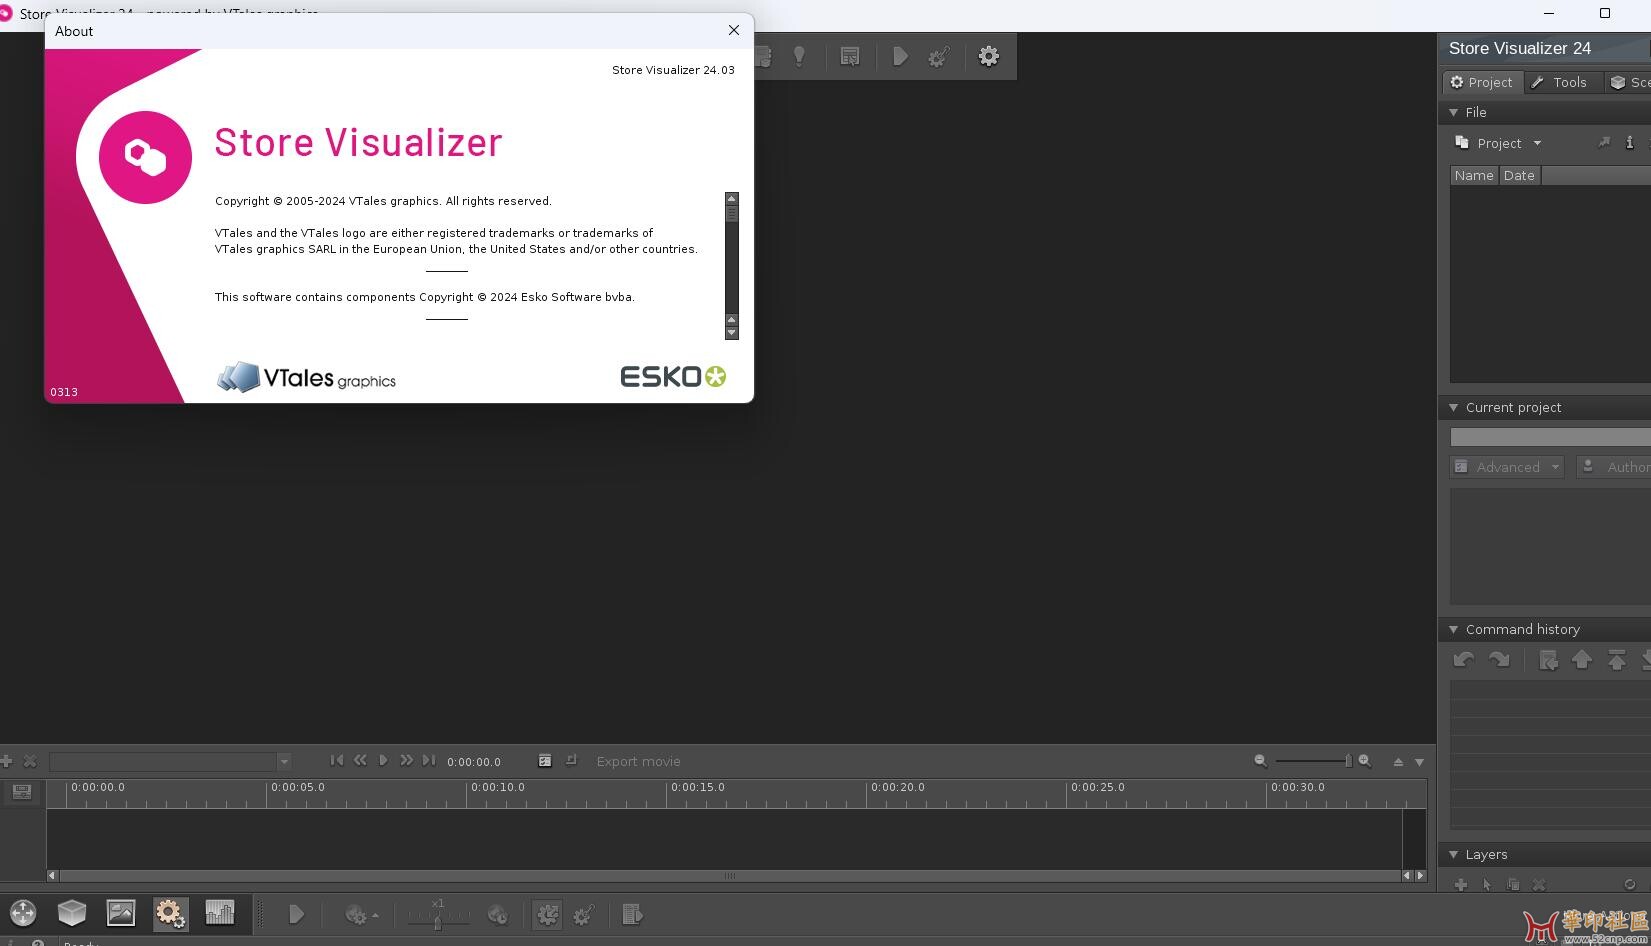Image resolution: width=1651 pixels, height=946 pixels.
Task: Select the picture image mode
Action: pyautogui.click(x=121, y=913)
